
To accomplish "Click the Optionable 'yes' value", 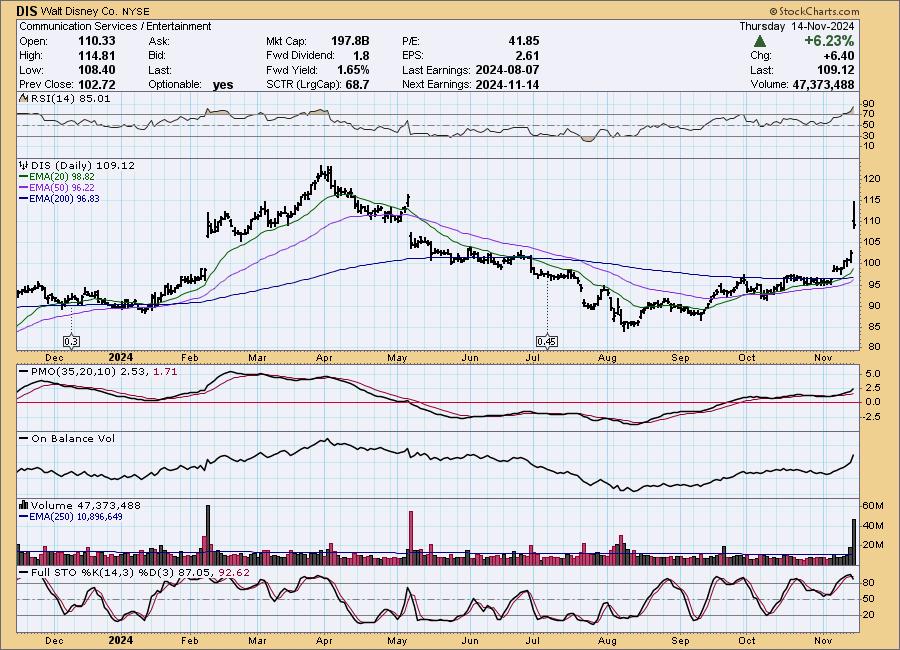I will 223,85.
